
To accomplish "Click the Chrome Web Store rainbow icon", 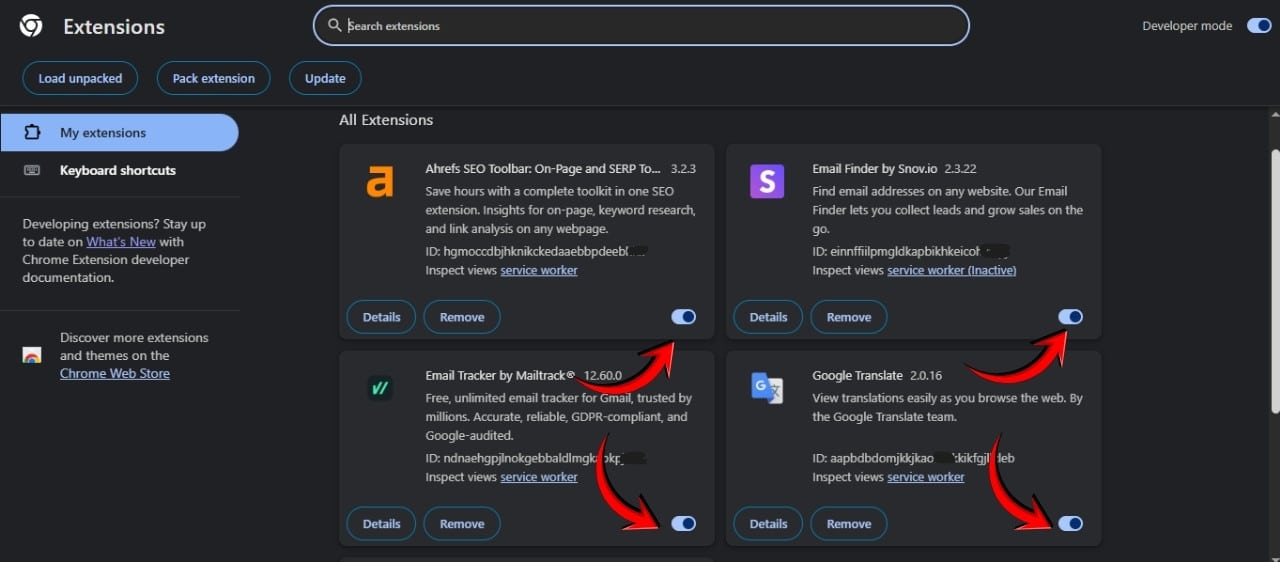I will click(32, 355).
